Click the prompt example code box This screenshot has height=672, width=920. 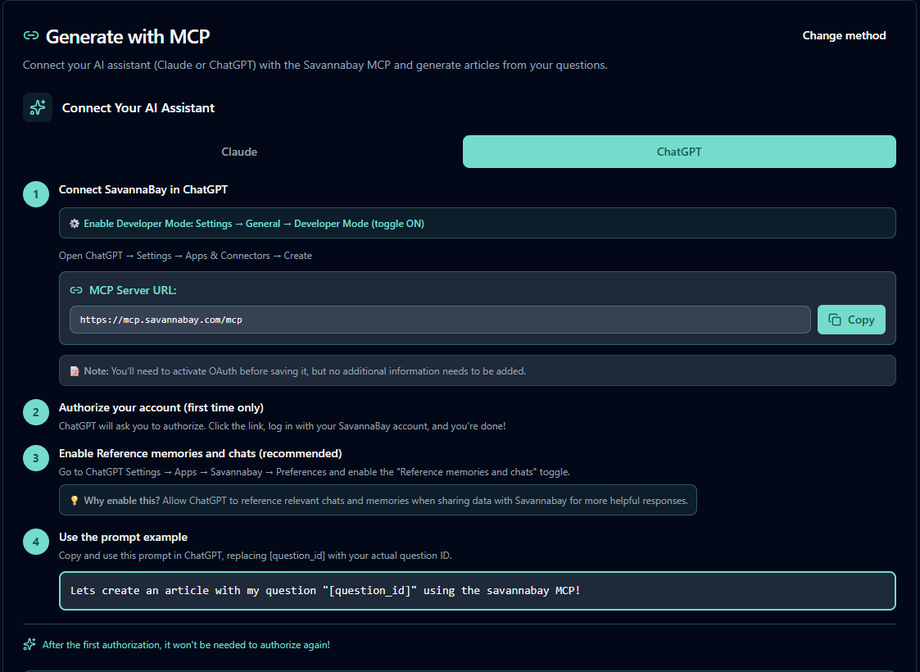(477, 591)
